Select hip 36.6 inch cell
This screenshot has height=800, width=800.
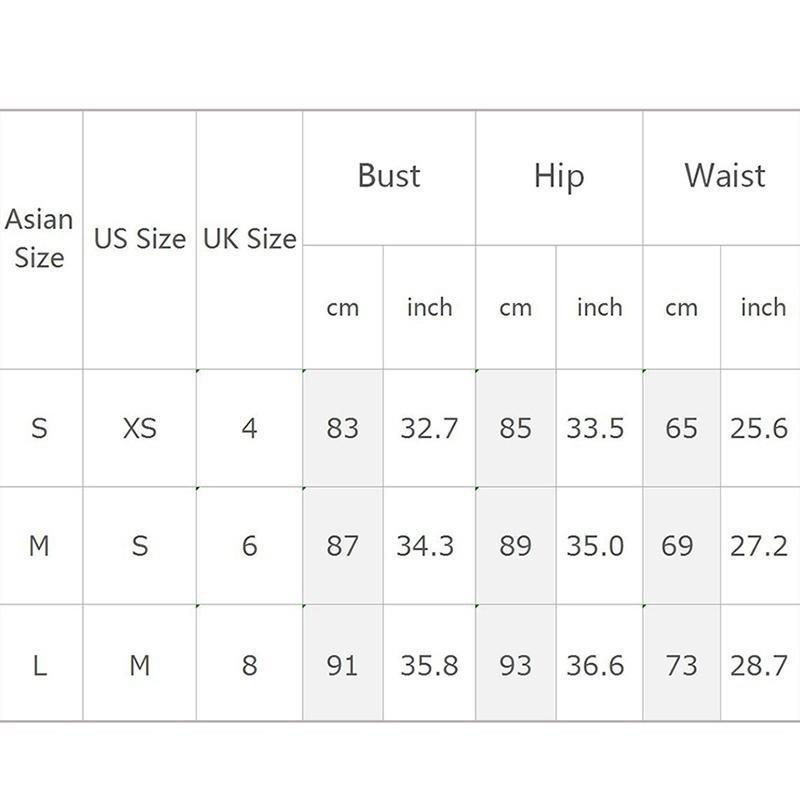coord(596,664)
